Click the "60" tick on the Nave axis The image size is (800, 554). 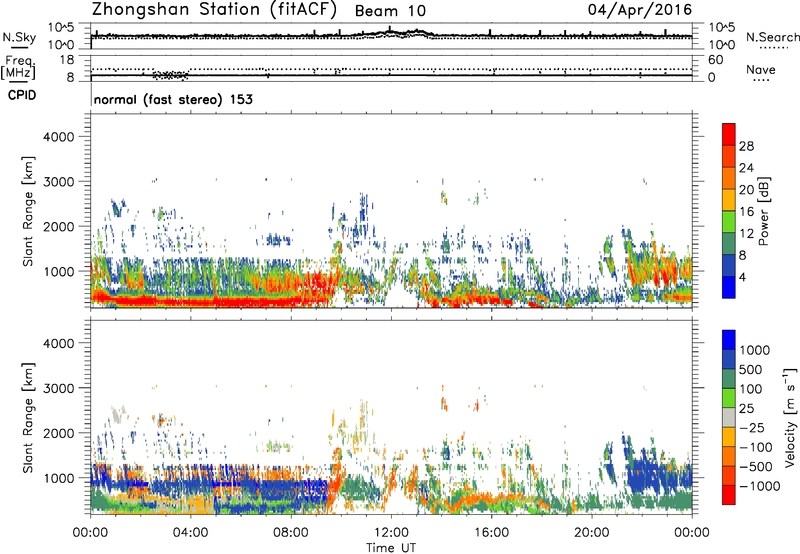(716, 59)
